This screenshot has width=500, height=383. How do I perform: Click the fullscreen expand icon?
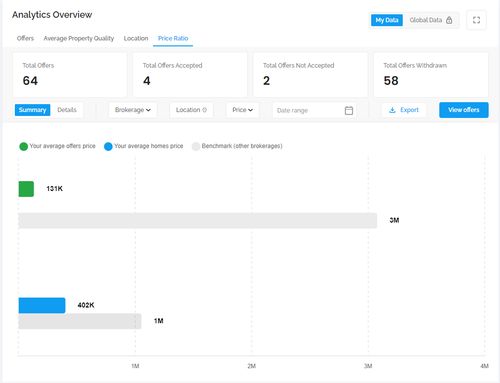[476, 20]
